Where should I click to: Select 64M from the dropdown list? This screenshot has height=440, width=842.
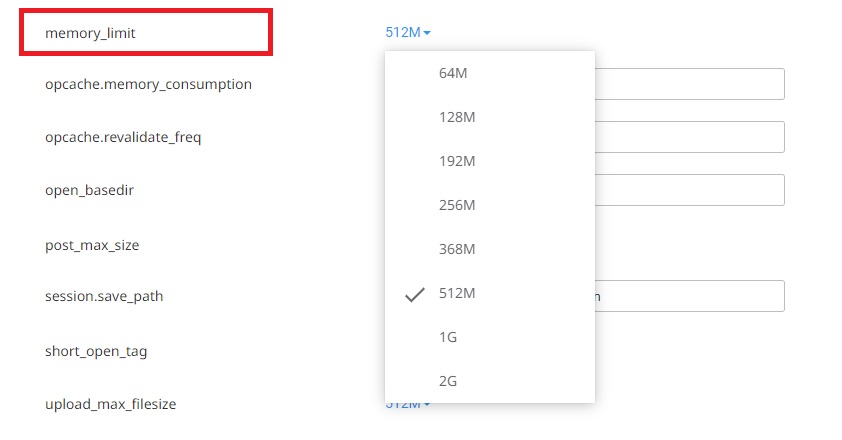[490, 73]
